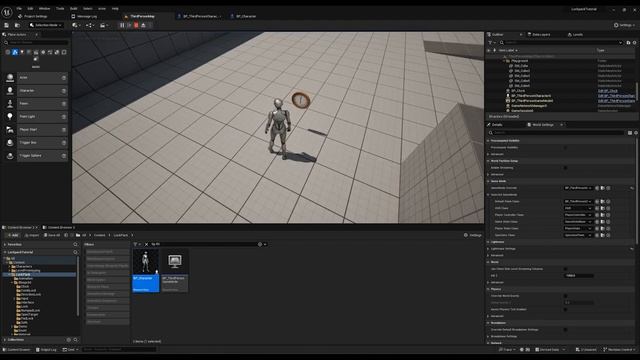This screenshot has height=360, width=640.
Task: Click the Player Start entry in Place Actors
Action: tap(36, 130)
